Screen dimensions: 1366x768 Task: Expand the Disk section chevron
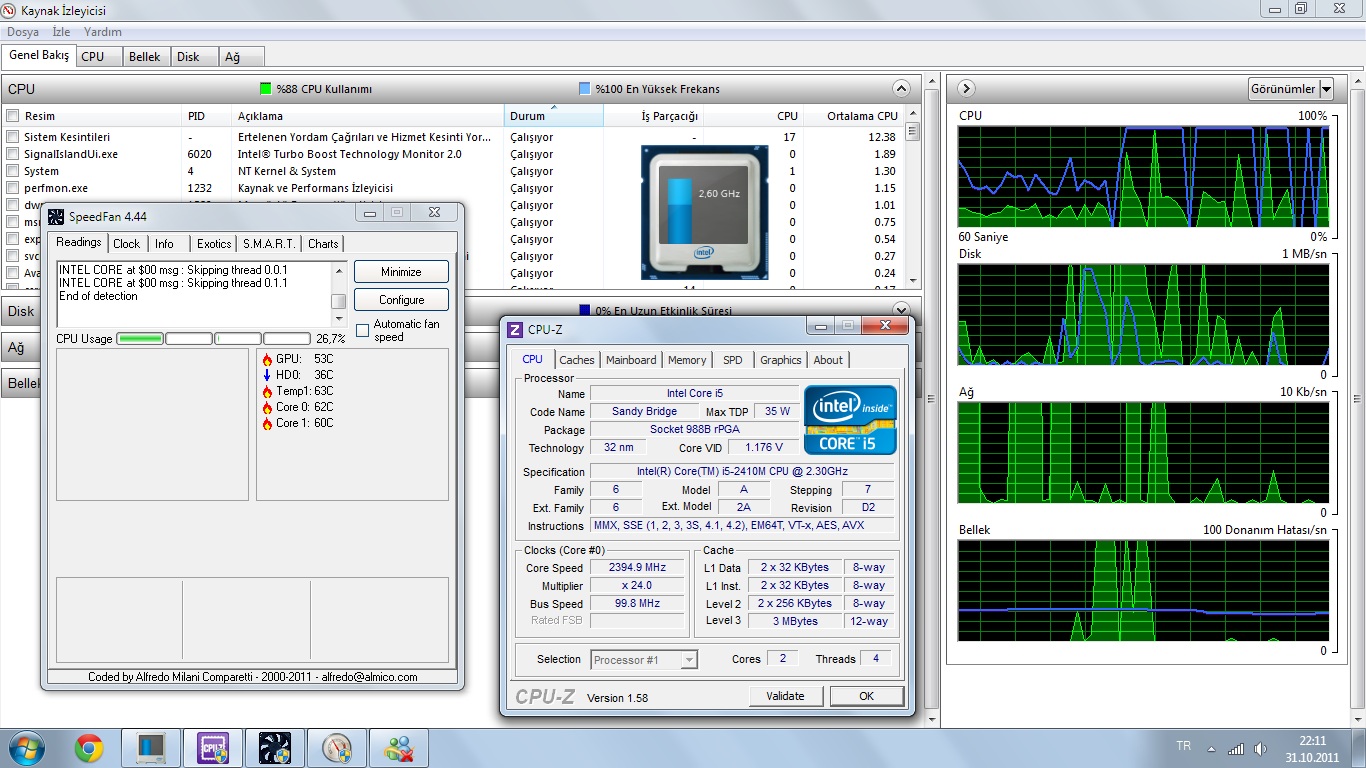tap(902, 310)
